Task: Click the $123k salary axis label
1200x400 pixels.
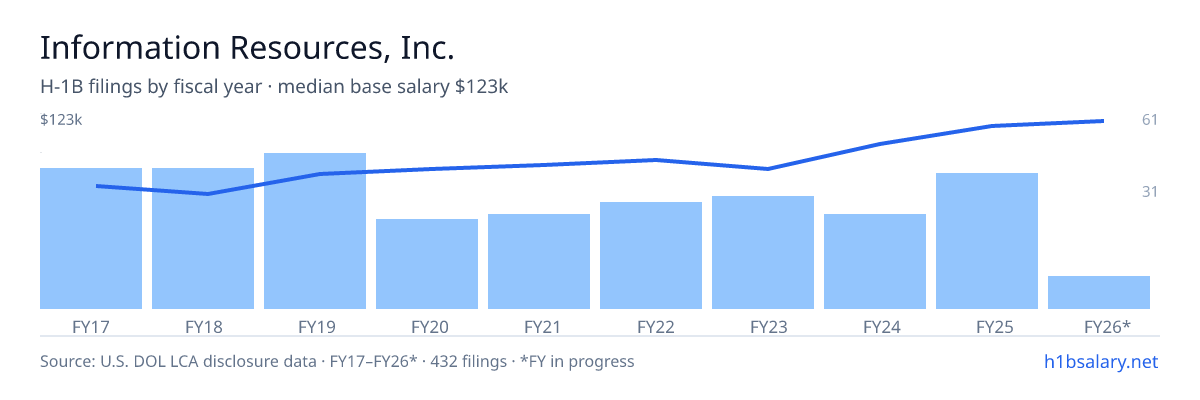Action: click(x=61, y=120)
